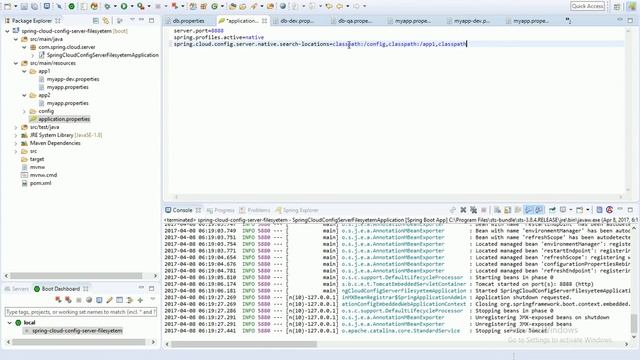Viewport: 640px width, 360px height.
Task: Collapse the app1 folder
Action: point(24,71)
